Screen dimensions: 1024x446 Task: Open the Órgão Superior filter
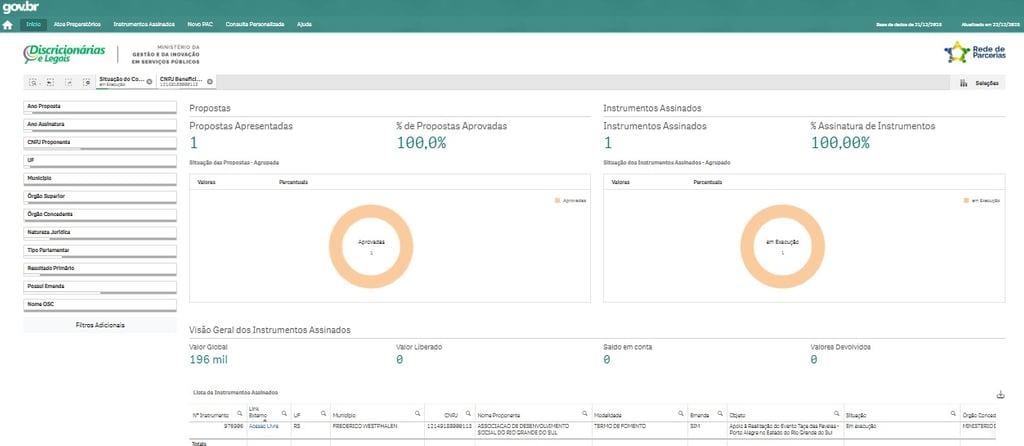click(100, 197)
